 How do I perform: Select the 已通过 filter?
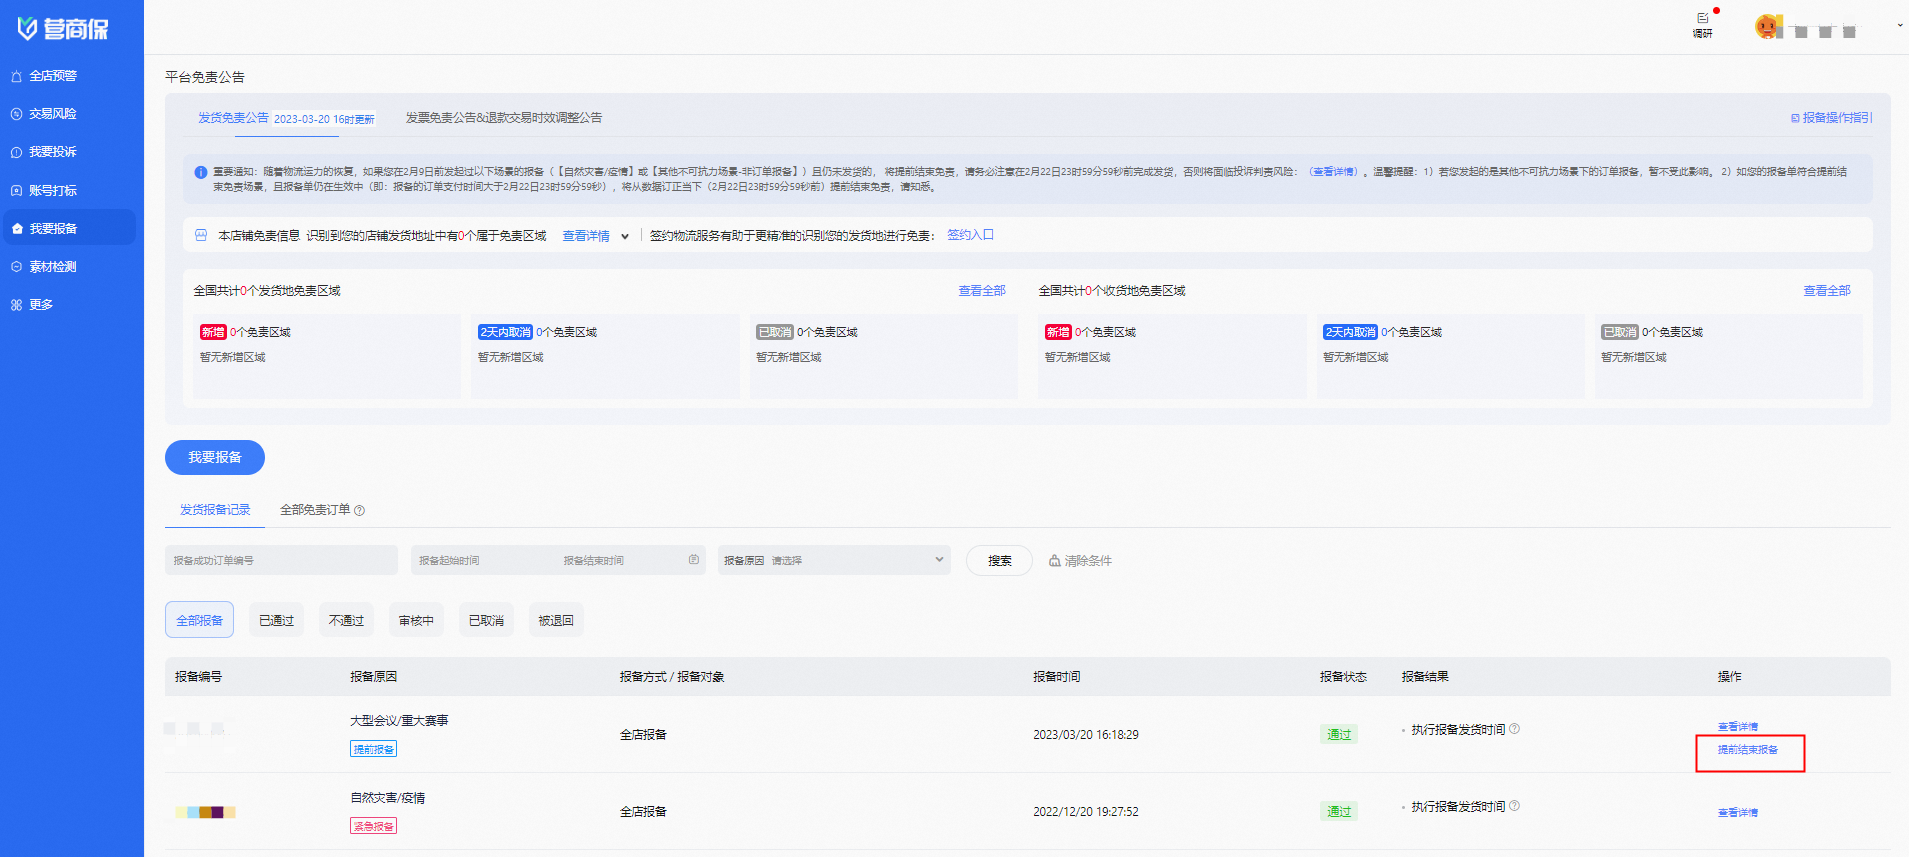click(277, 620)
